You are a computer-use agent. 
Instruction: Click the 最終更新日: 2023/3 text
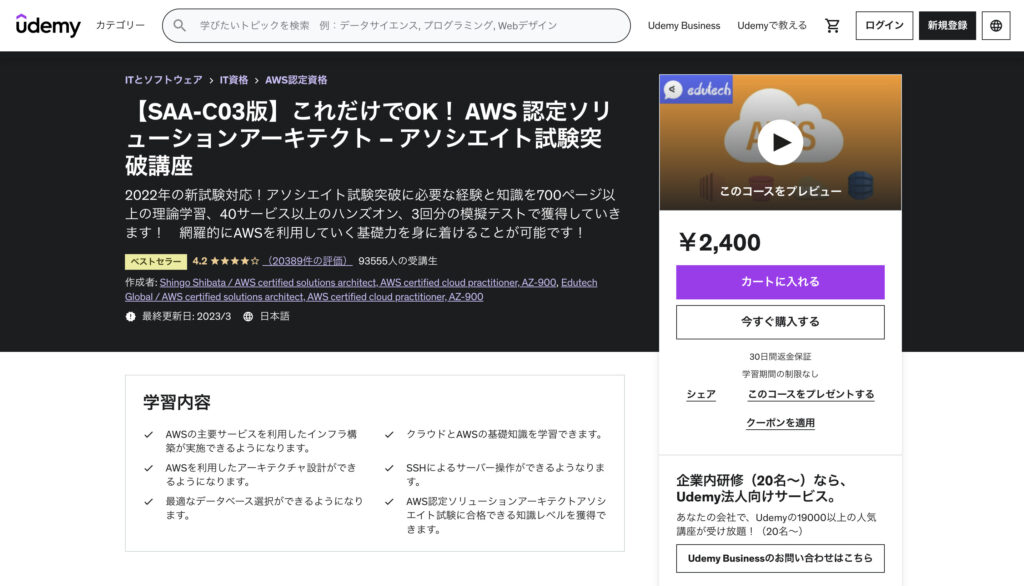pyautogui.click(x=187, y=316)
